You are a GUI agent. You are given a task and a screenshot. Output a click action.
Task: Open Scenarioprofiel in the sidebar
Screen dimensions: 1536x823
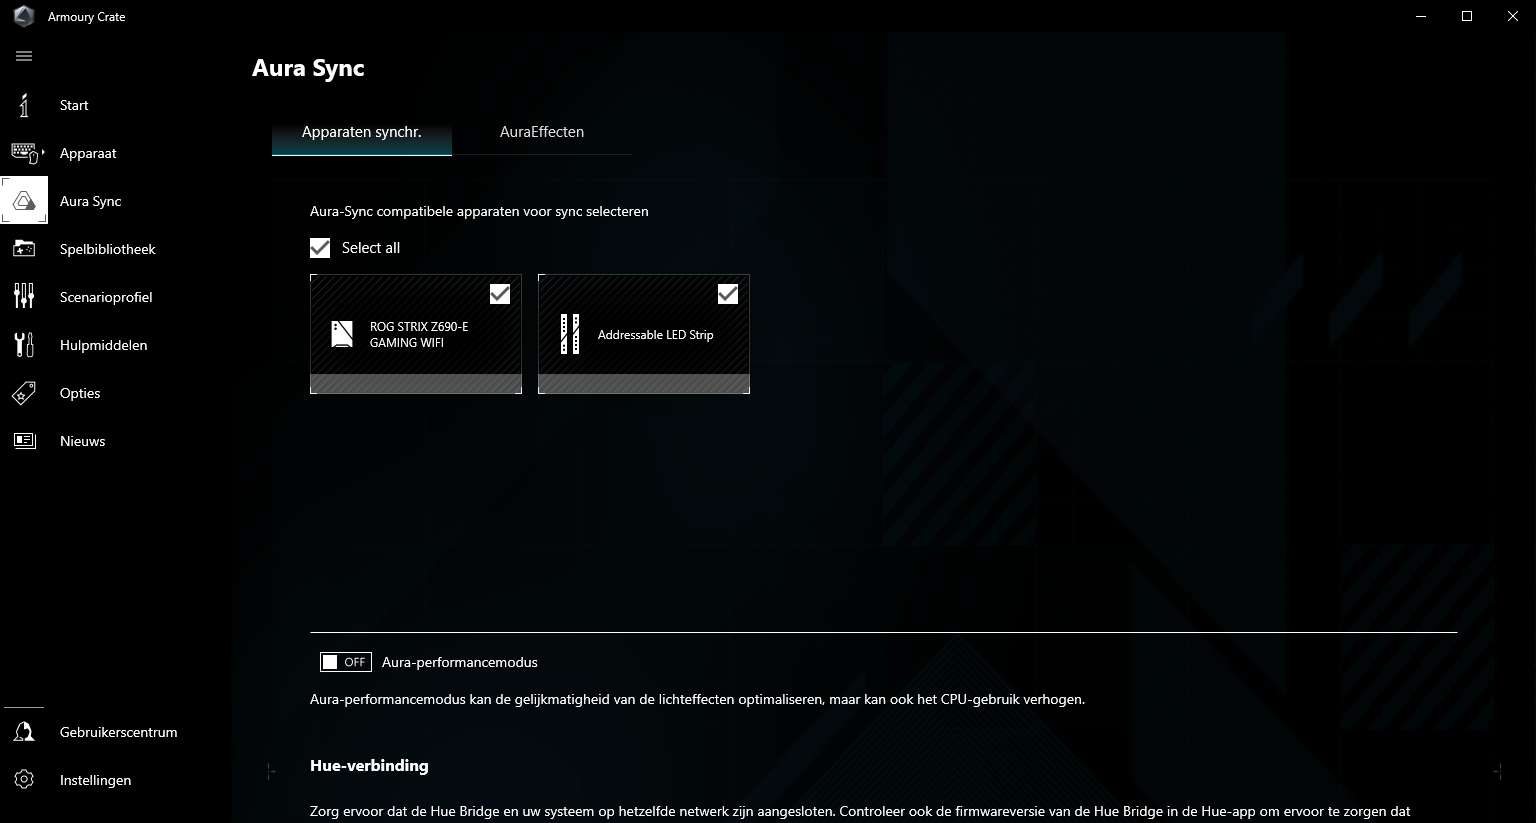[106, 297]
